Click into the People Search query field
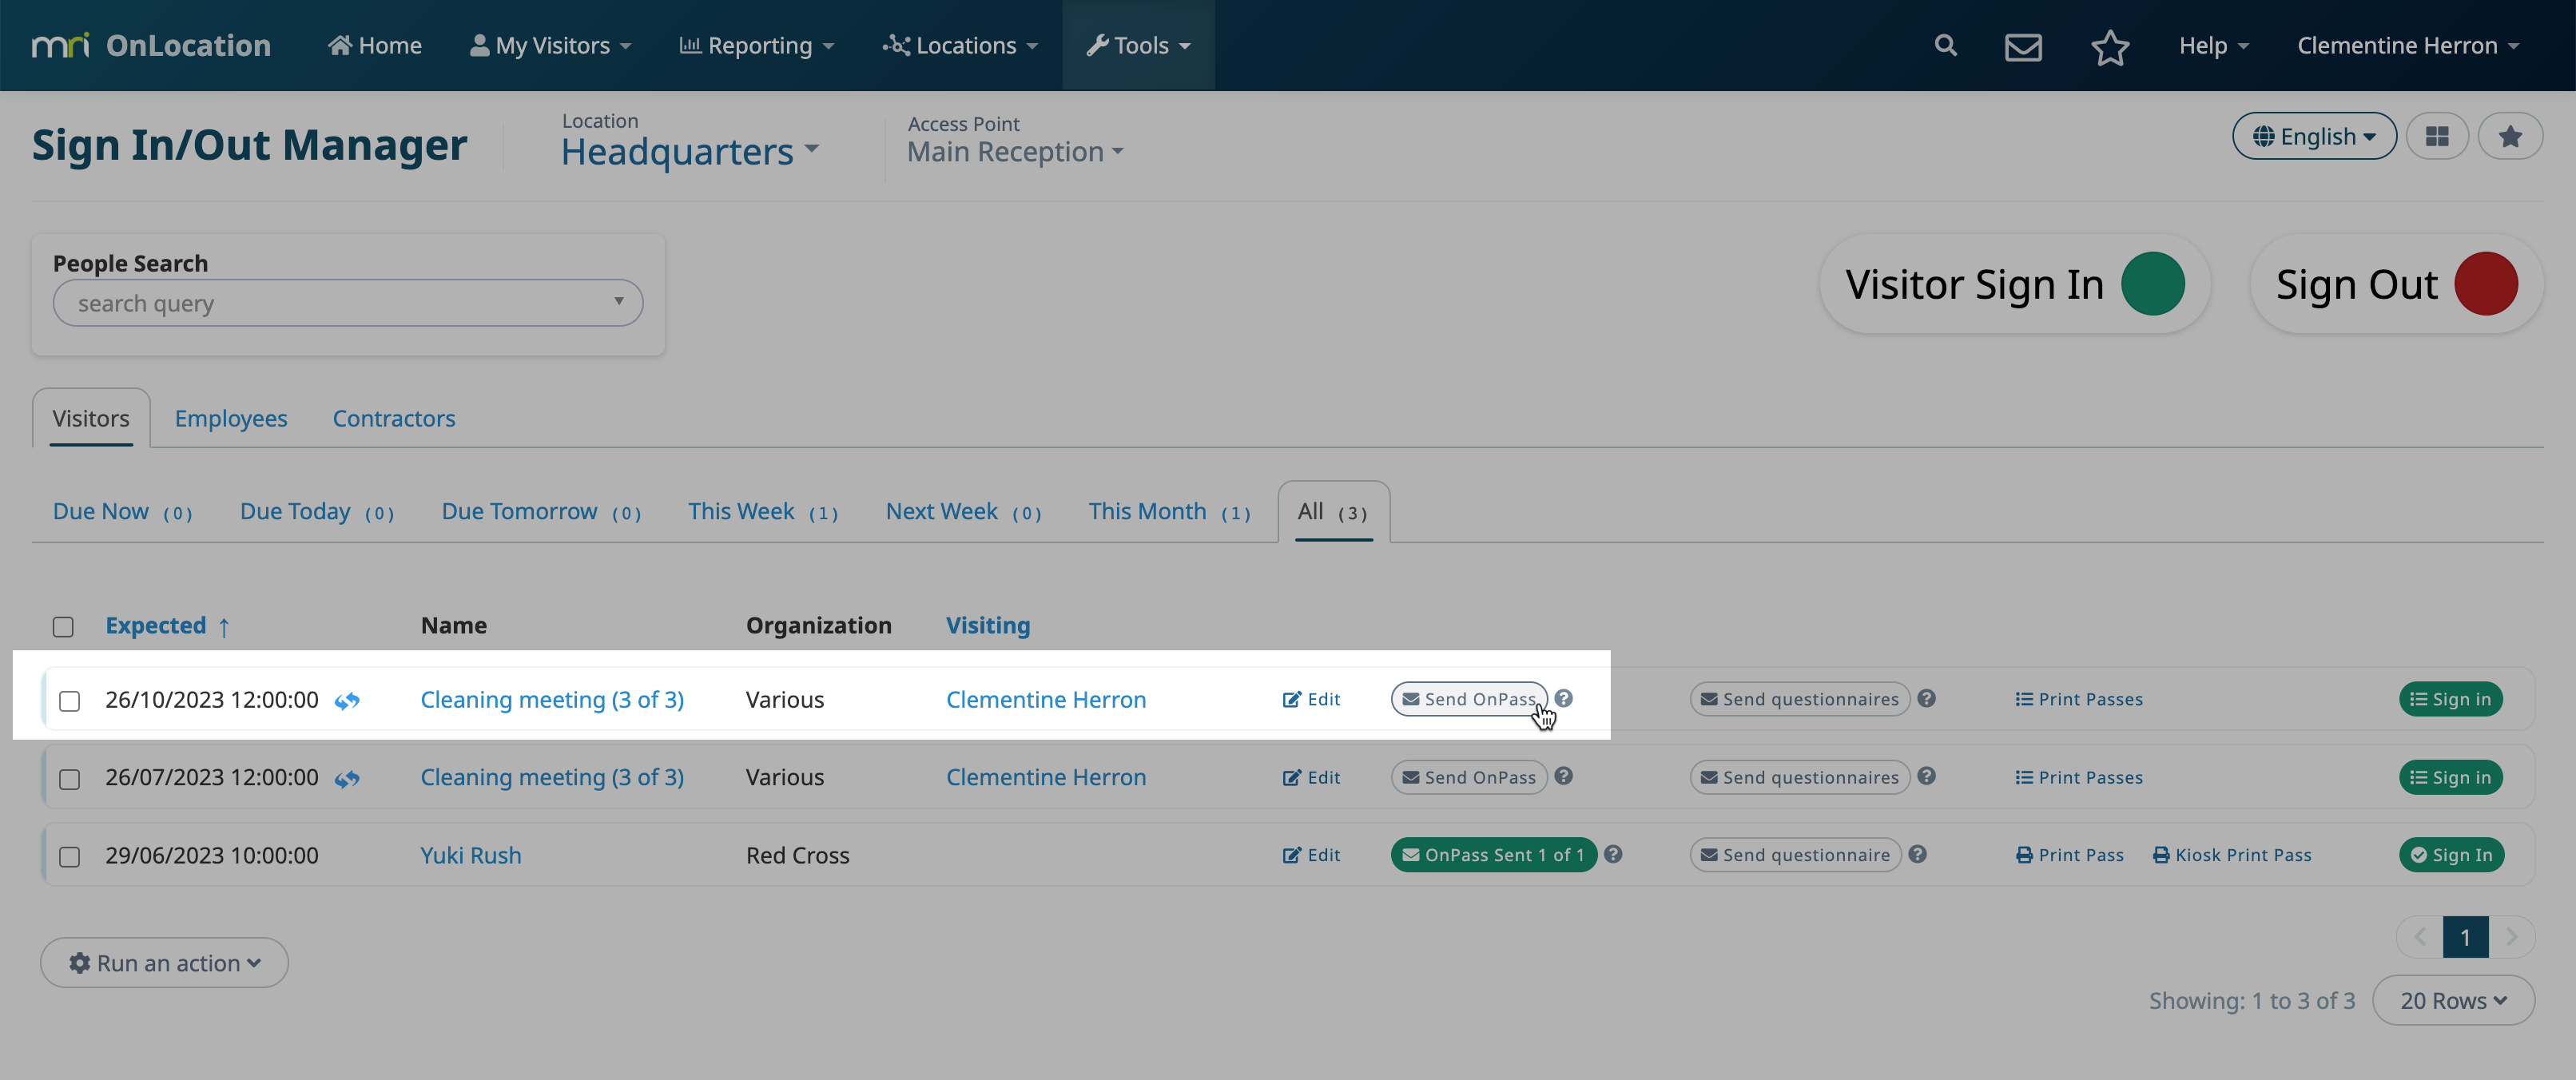This screenshot has height=1080, width=2576. (347, 303)
